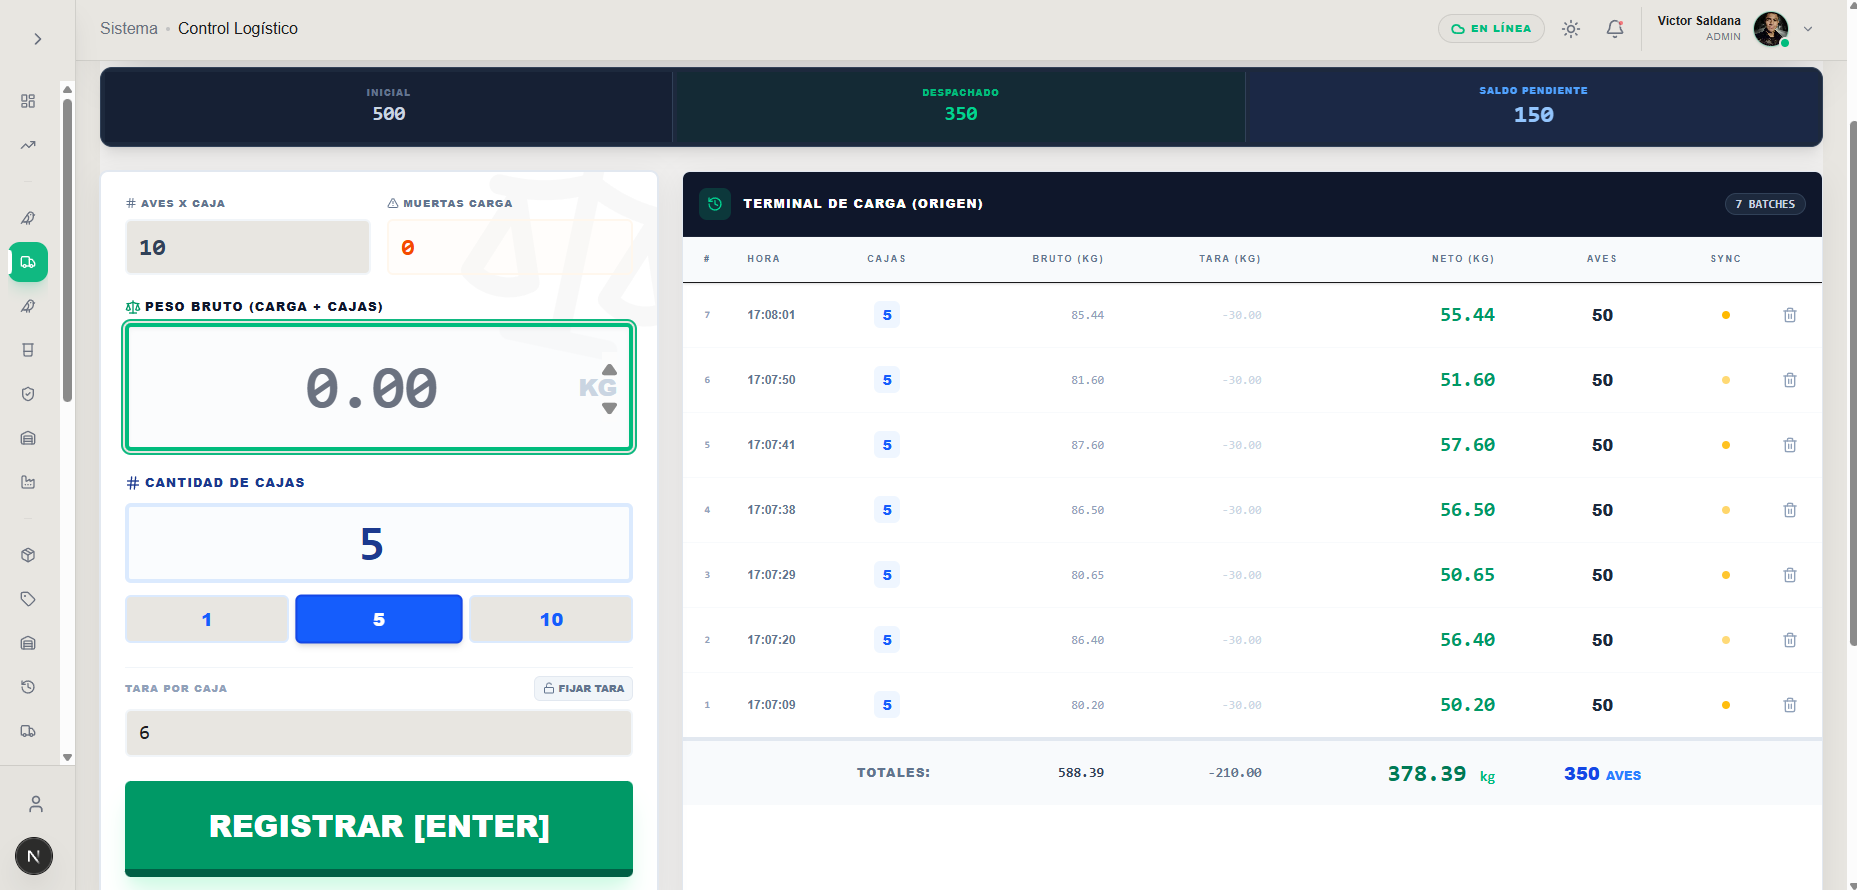1857x890 pixels.
Task: Open the trending chart icon in sidebar
Action: pos(28,145)
